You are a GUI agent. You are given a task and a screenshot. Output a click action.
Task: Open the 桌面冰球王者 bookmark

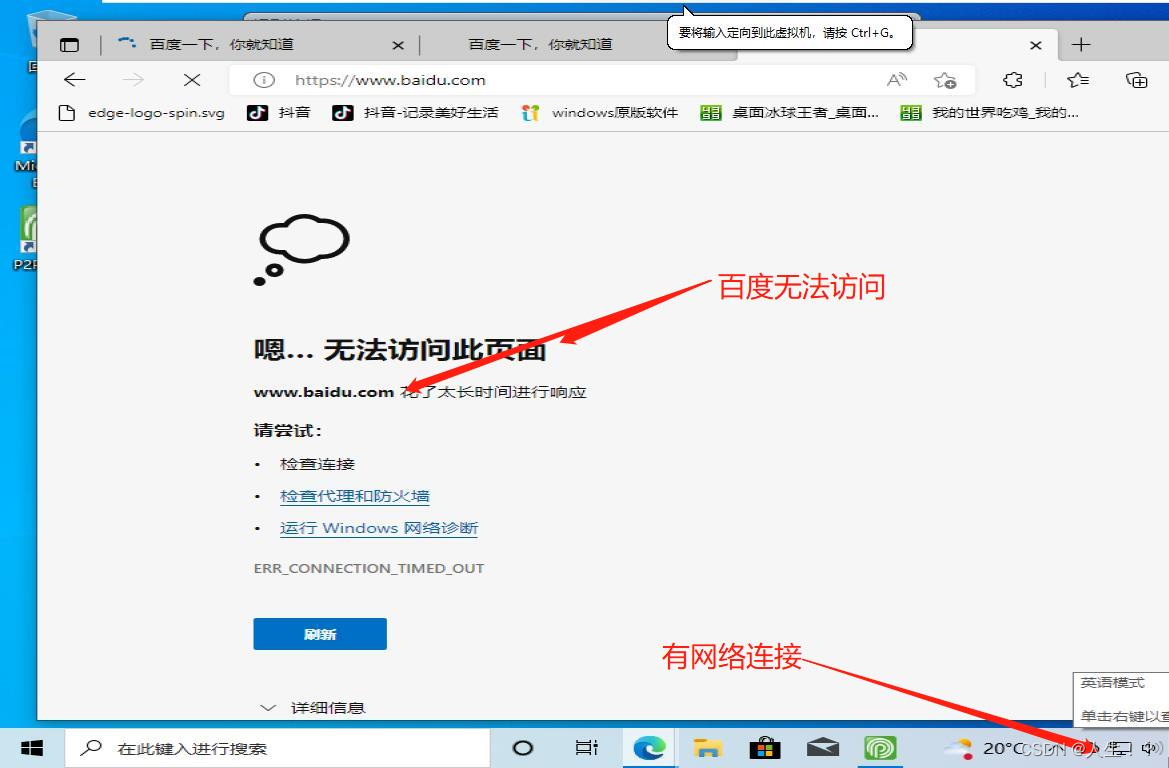(x=790, y=113)
